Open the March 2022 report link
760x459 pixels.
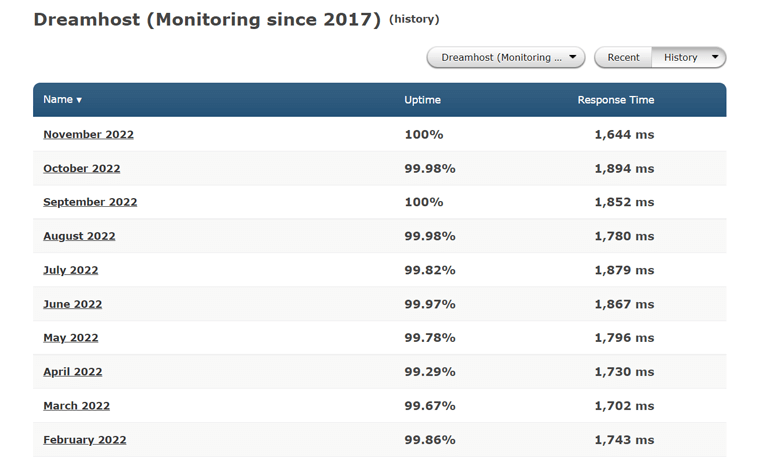coord(76,406)
